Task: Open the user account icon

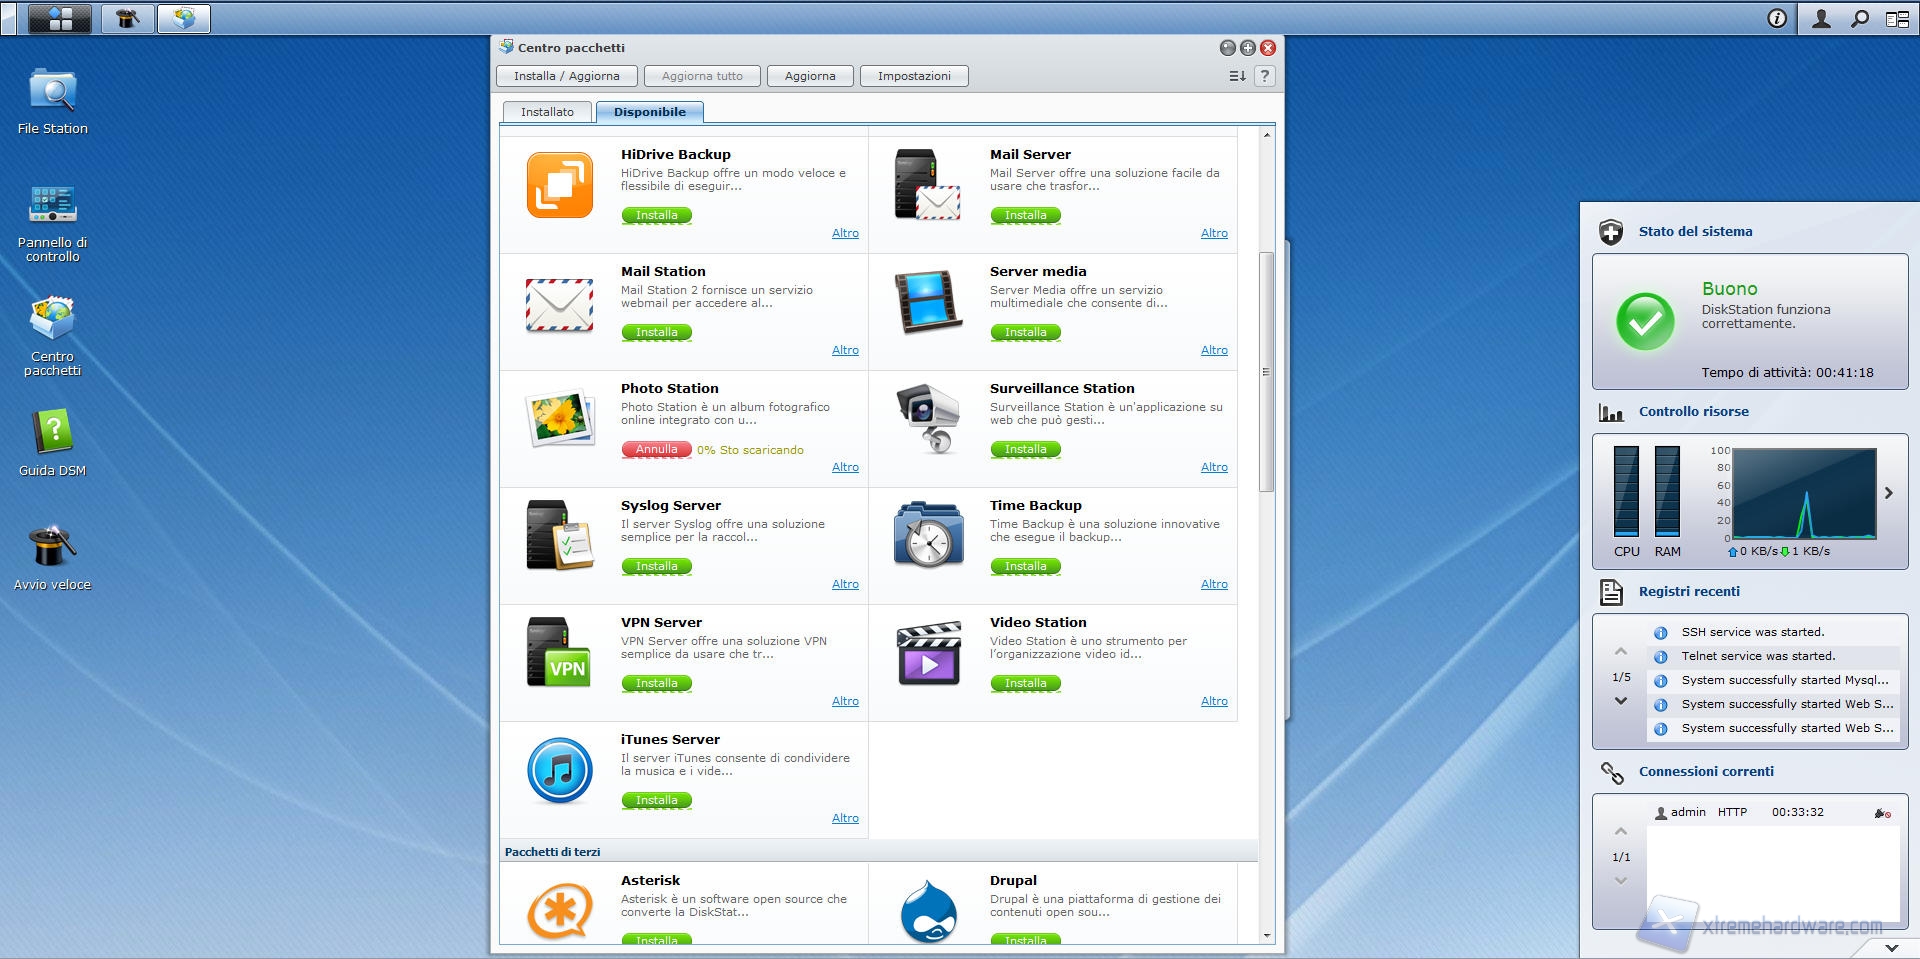Action: (x=1821, y=18)
